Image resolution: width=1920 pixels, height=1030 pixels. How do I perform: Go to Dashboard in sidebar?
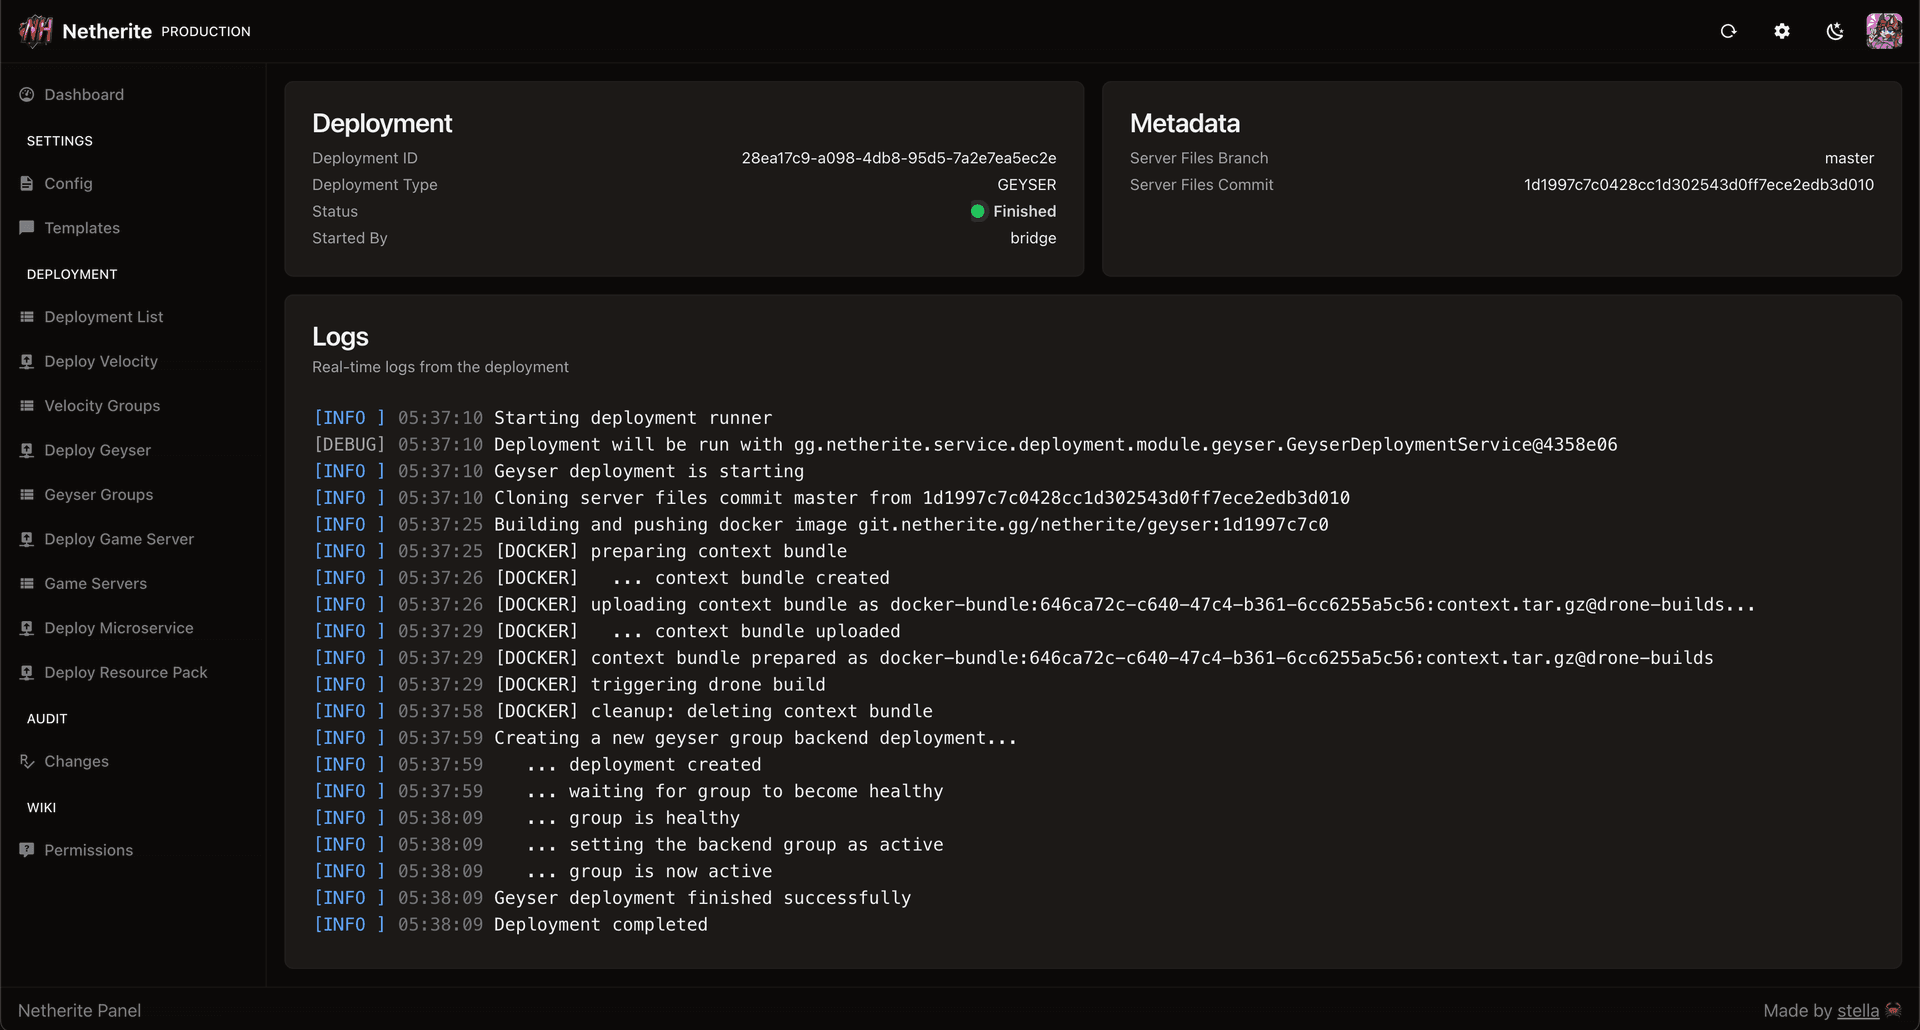coord(84,95)
